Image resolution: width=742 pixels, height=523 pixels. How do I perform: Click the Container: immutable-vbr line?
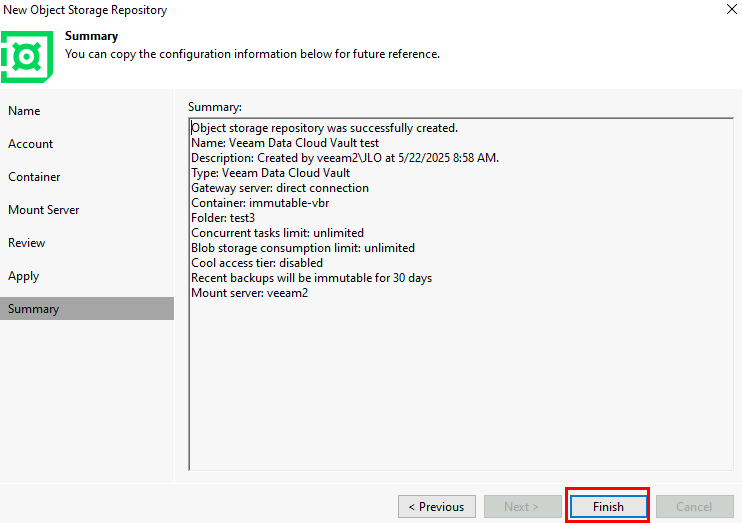click(260, 203)
